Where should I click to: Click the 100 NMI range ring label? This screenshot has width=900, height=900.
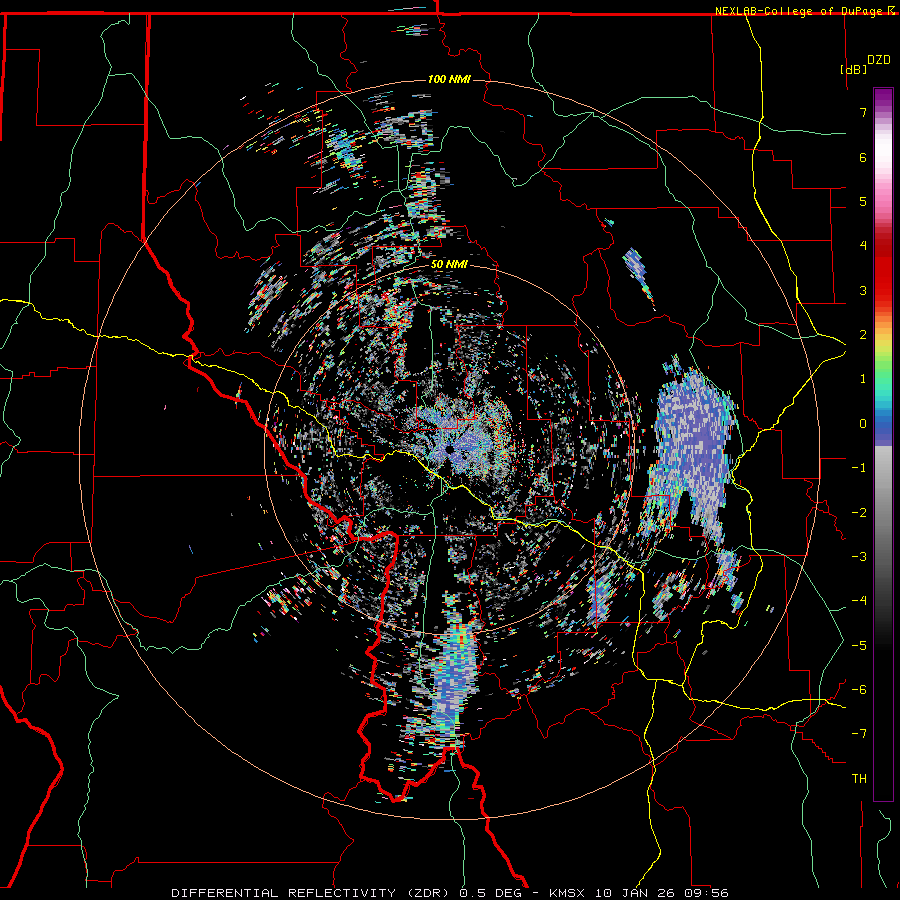[449, 79]
